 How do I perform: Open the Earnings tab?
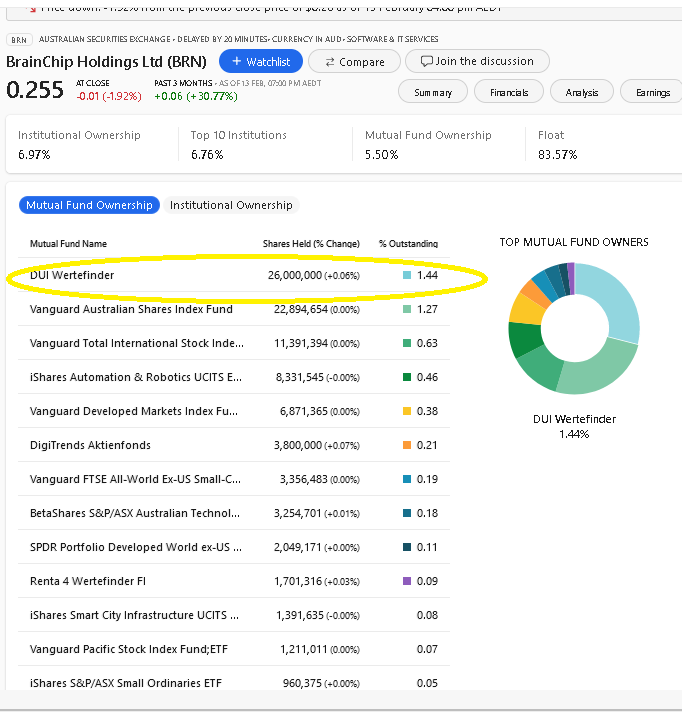click(652, 92)
